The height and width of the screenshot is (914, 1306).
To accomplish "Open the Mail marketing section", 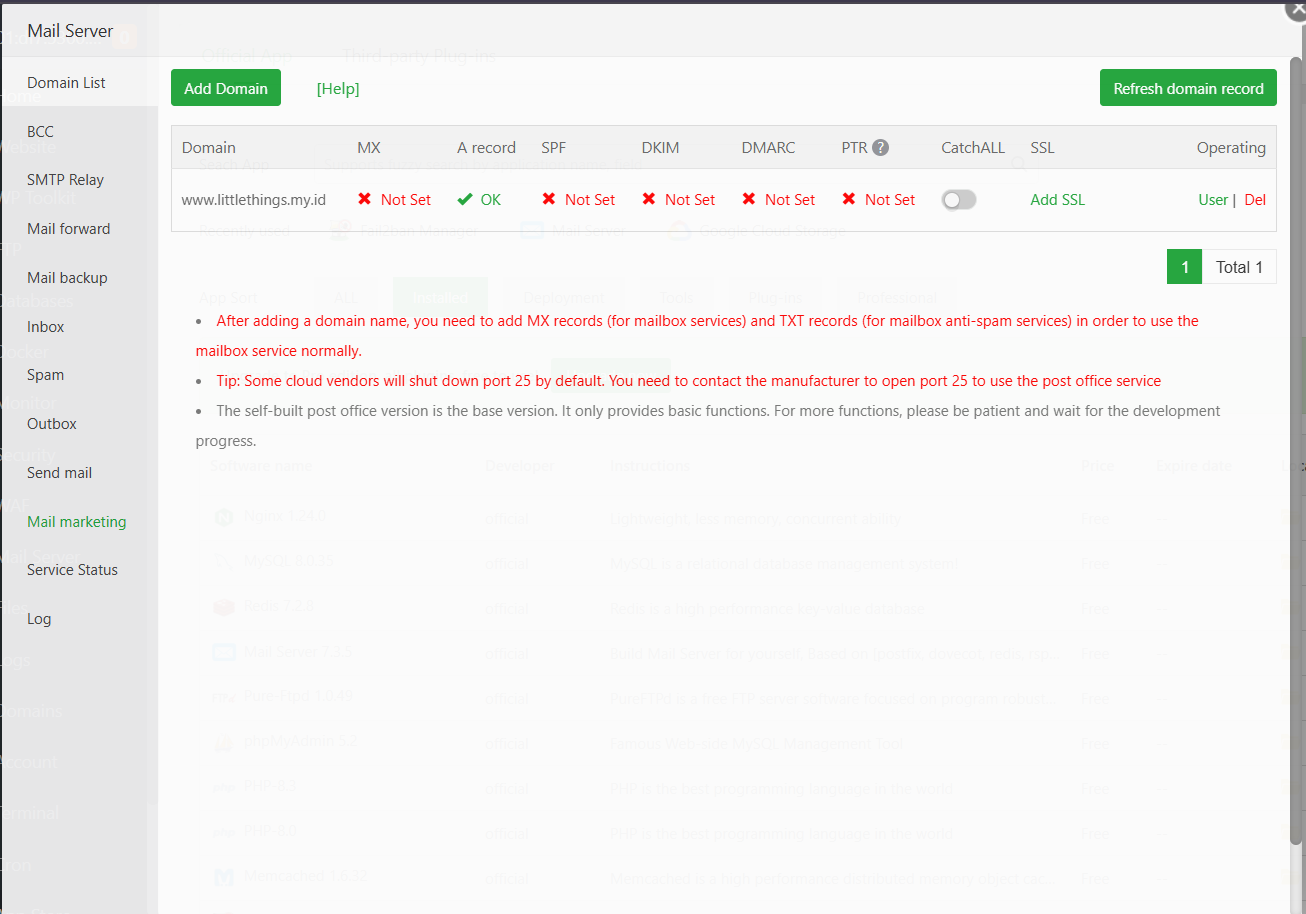I will coord(76,521).
